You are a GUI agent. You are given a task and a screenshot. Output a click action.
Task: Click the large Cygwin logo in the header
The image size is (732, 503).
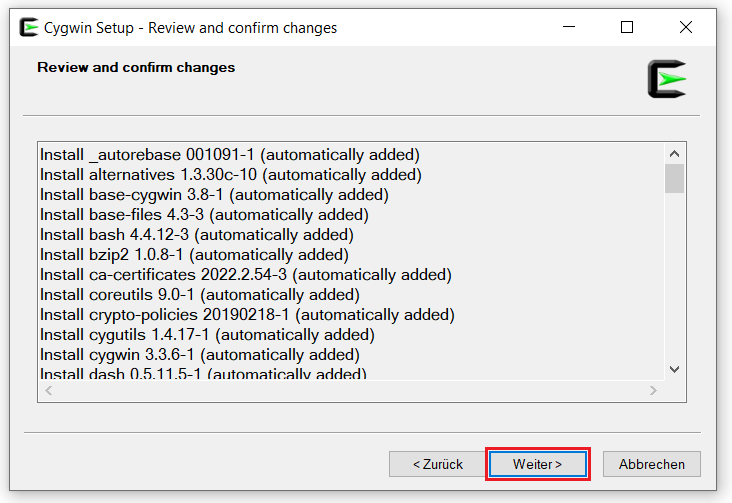[x=666, y=79]
